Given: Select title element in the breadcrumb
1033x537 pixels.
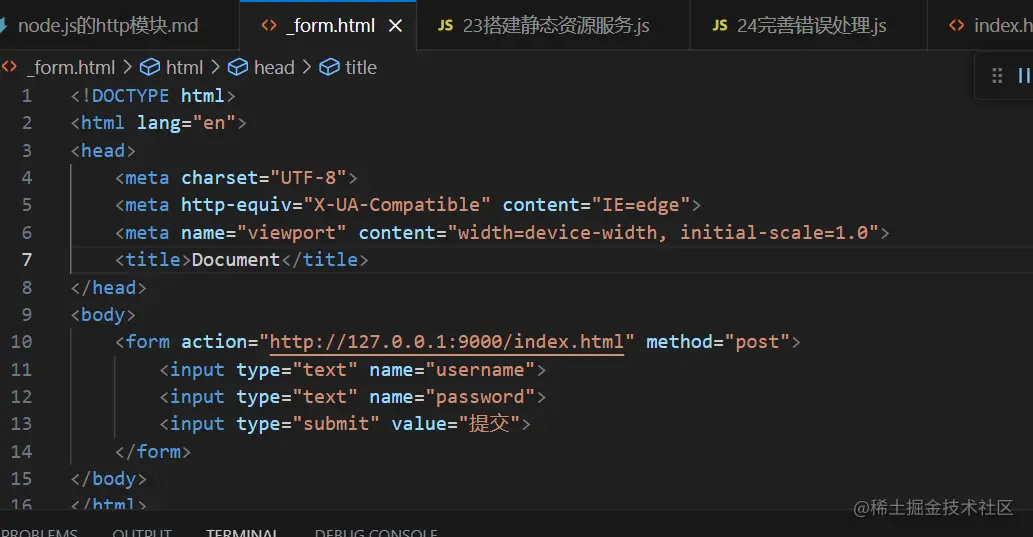Looking at the screenshot, I should click(361, 67).
